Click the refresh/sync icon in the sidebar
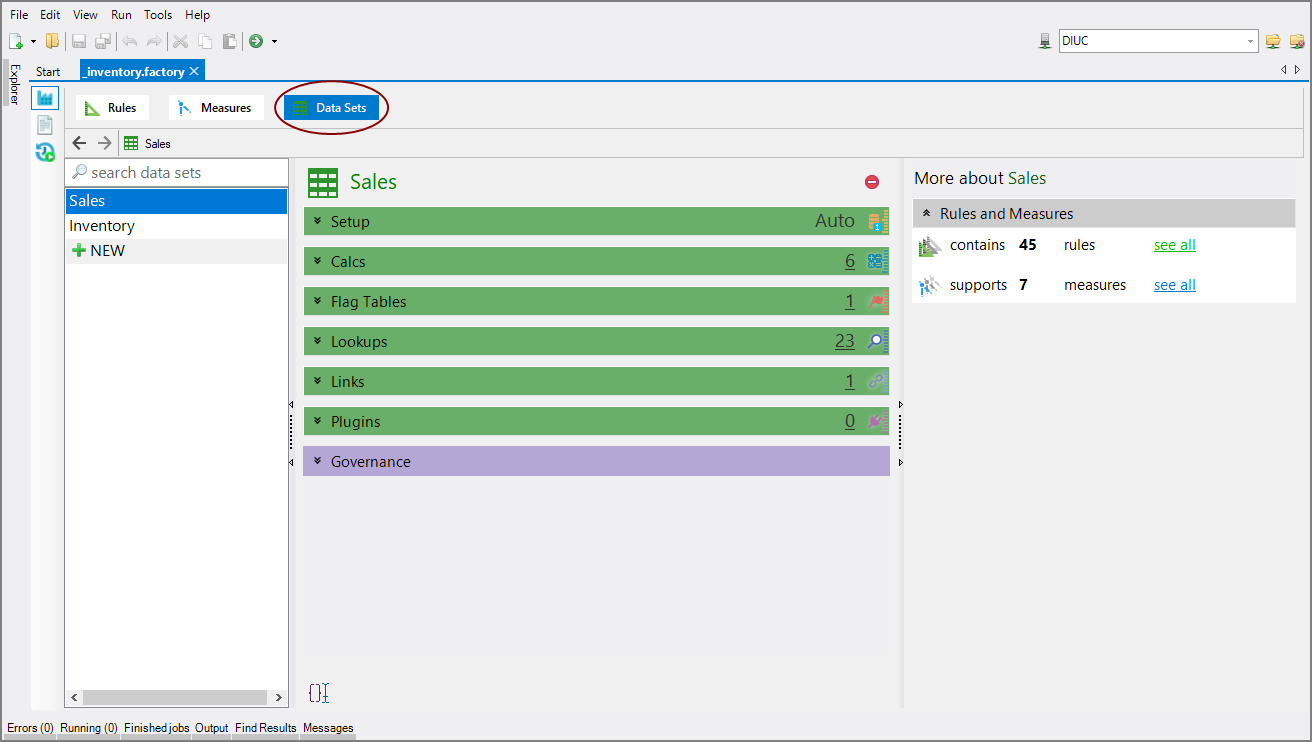 pyautogui.click(x=45, y=152)
